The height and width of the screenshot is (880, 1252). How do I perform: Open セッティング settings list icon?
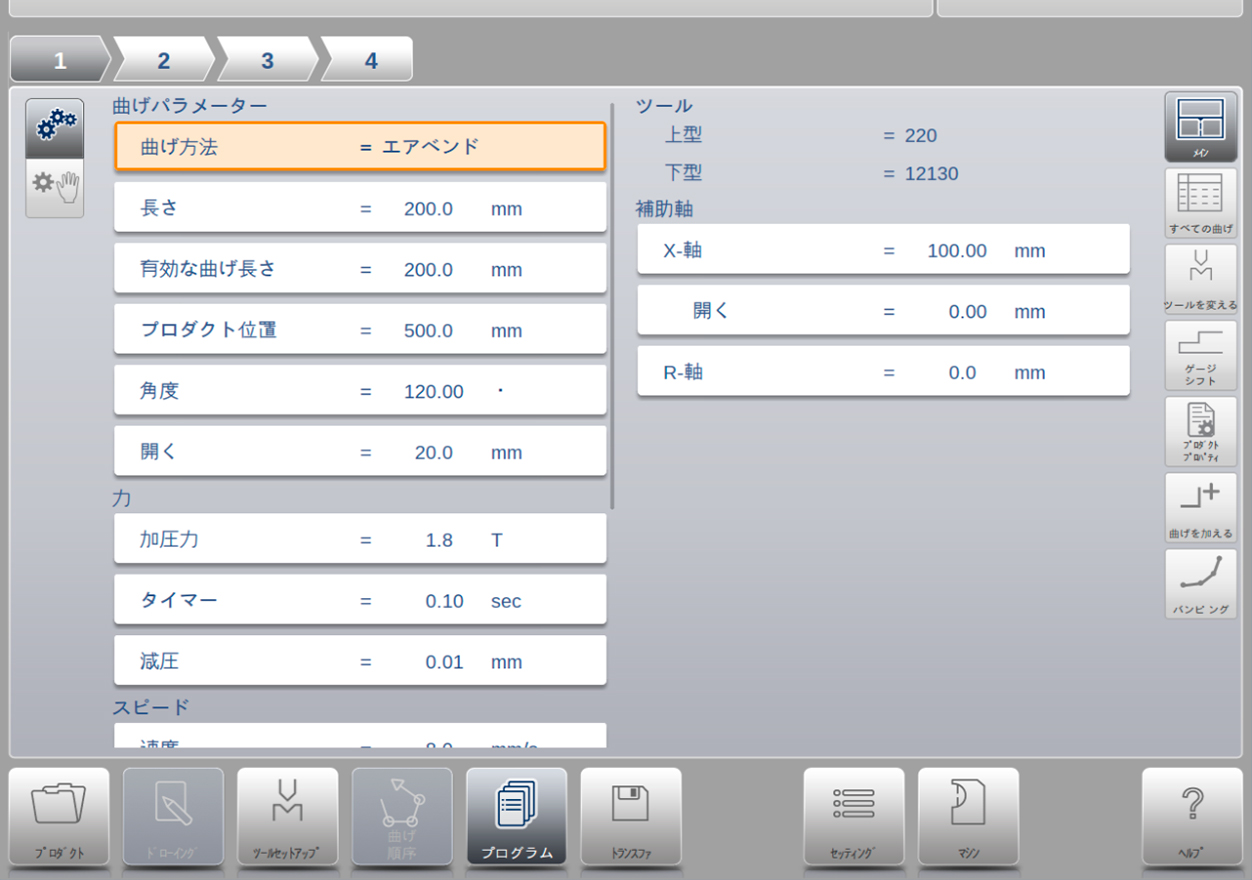tap(853, 816)
